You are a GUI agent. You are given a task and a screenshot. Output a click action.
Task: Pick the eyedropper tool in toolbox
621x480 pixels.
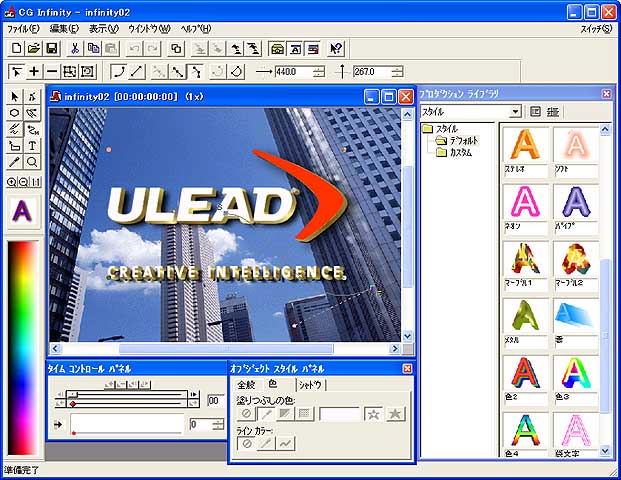pos(16,161)
